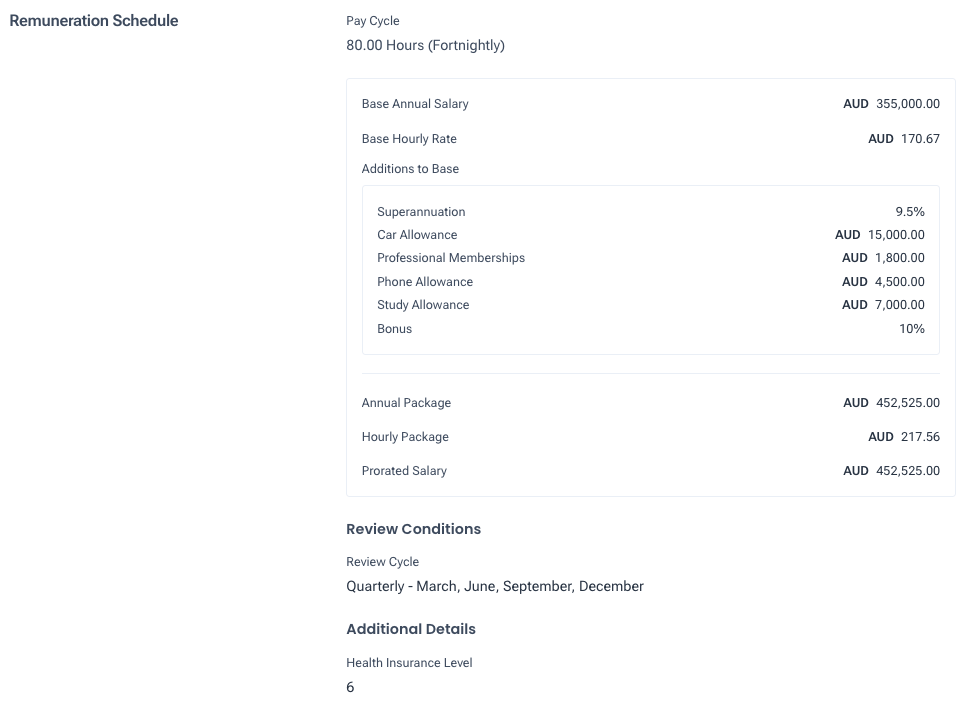Select the Base Annual Salary label
Screen dimensions: 967x717
pos(414,104)
